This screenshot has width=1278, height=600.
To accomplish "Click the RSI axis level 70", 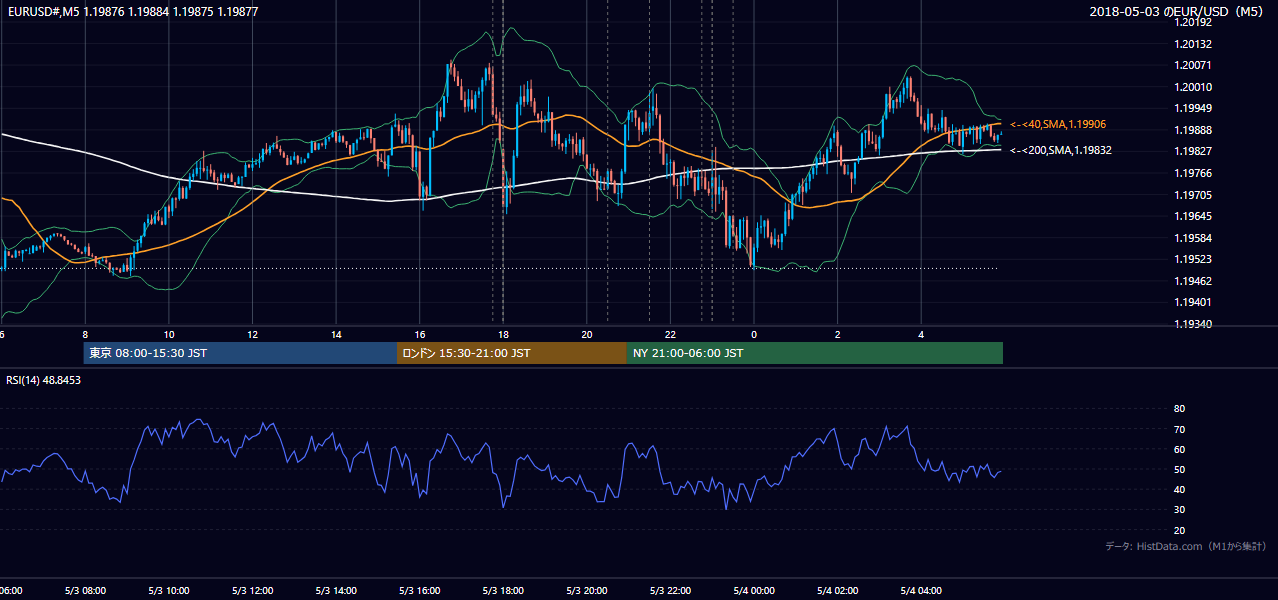I will [1179, 429].
